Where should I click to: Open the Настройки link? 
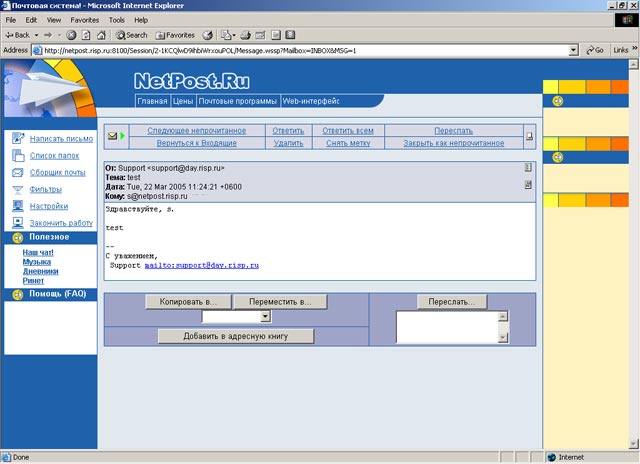[49, 206]
